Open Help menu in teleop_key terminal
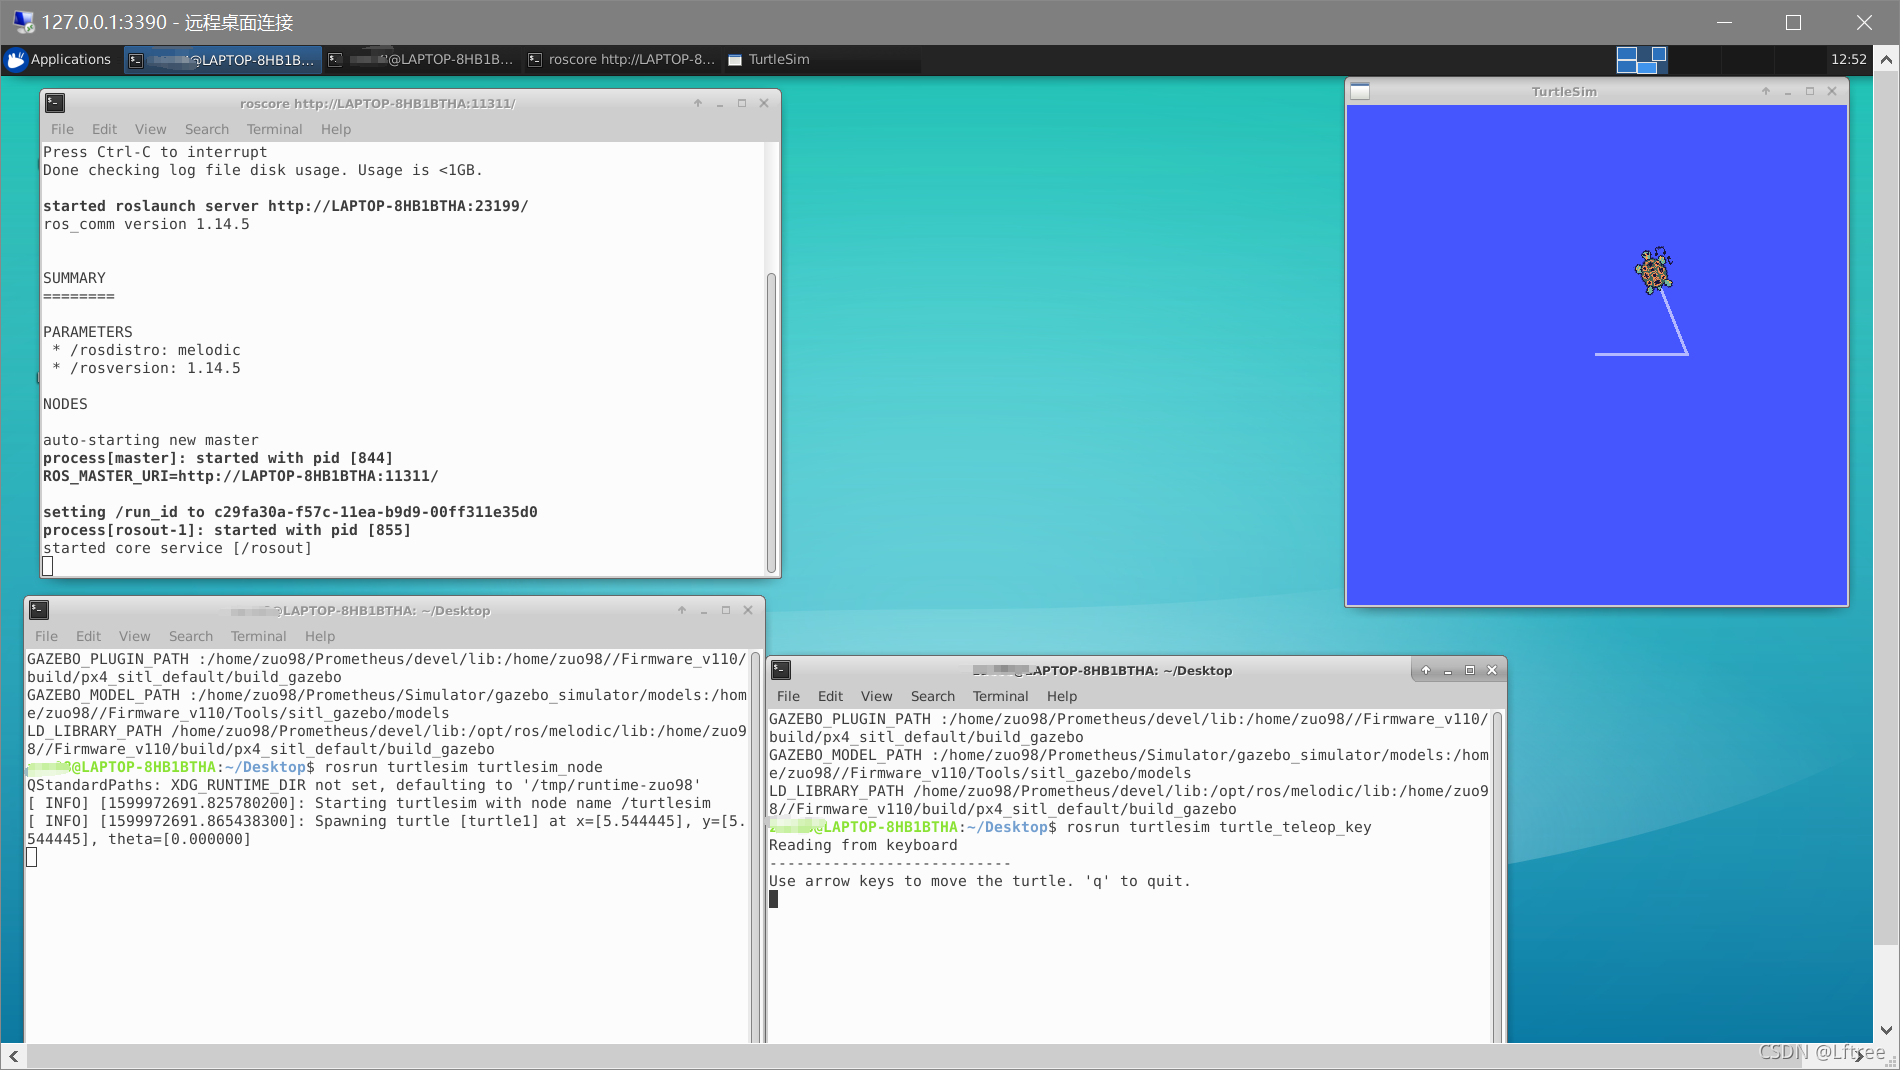Viewport: 1900px width, 1070px height. pyautogui.click(x=1062, y=696)
